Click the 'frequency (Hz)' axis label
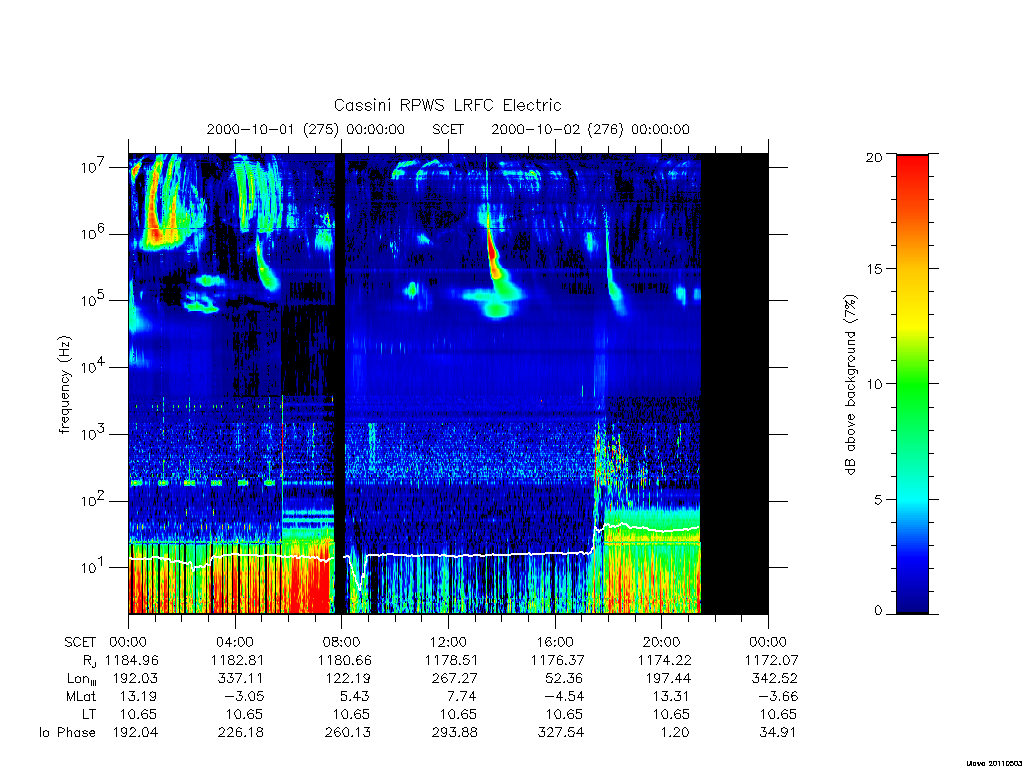The height and width of the screenshot is (768, 1024). 64,385
